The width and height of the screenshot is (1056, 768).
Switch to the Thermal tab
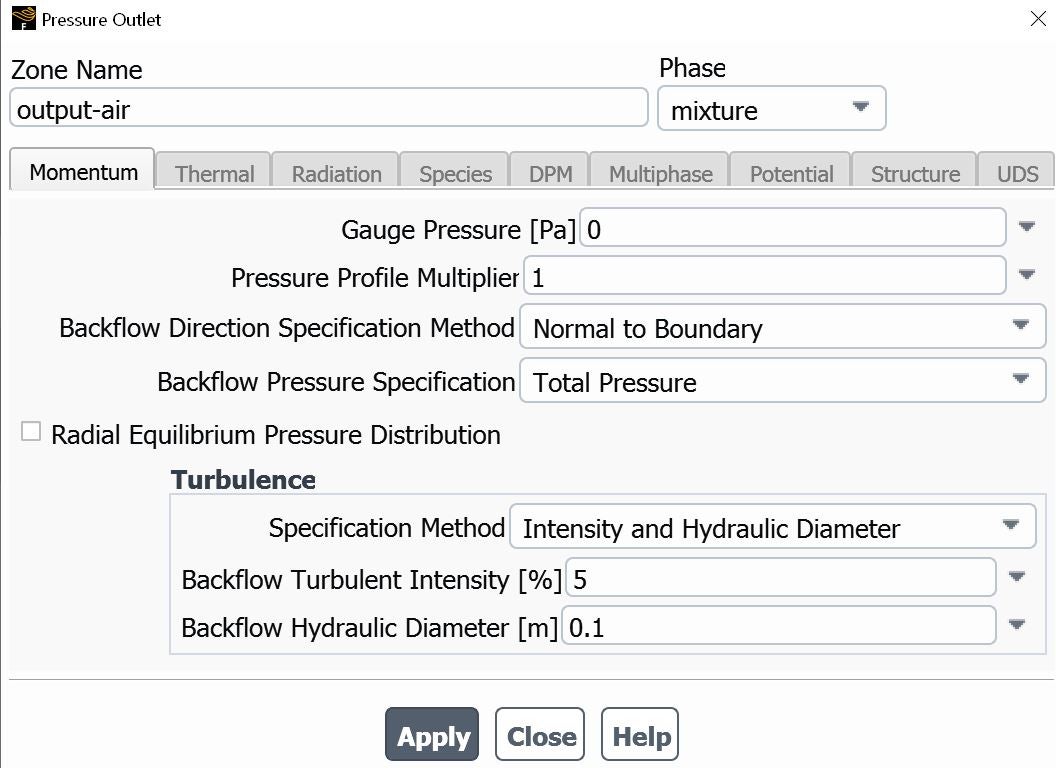(214, 173)
